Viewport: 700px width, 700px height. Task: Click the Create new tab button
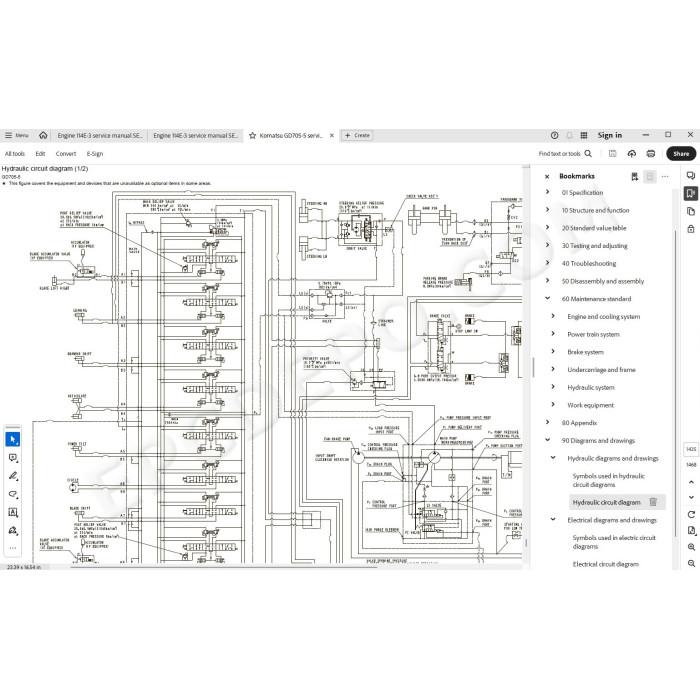click(357, 135)
